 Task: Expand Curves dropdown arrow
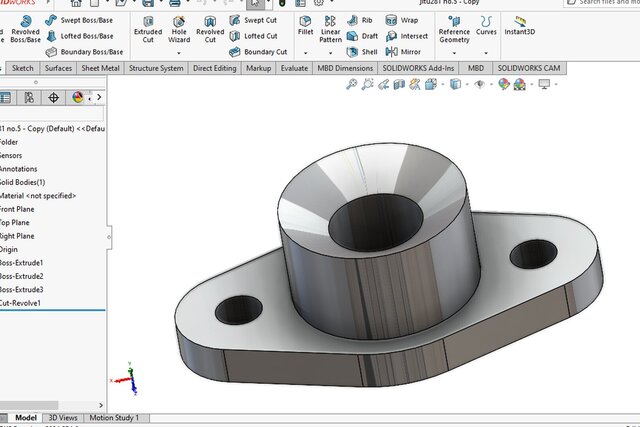pos(486,53)
